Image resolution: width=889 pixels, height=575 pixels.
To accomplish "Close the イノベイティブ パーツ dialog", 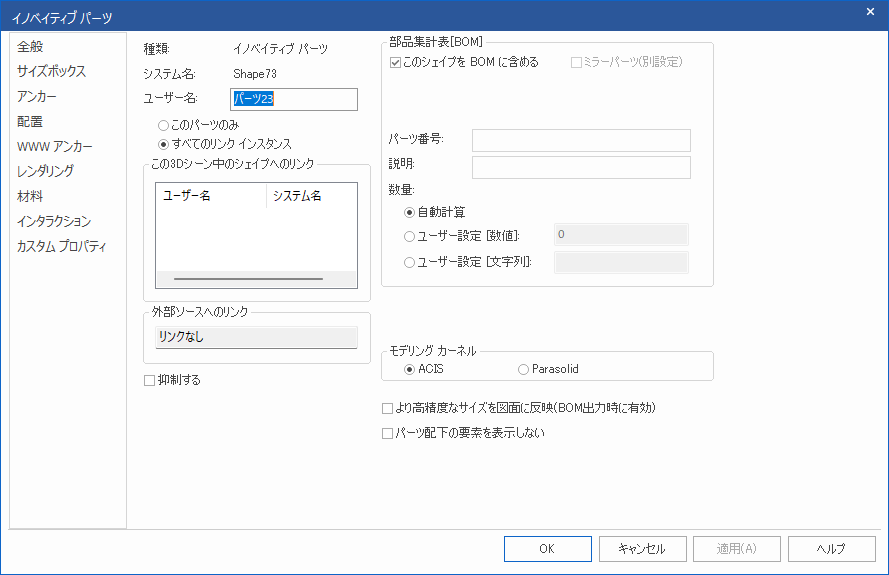I will tap(870, 12).
